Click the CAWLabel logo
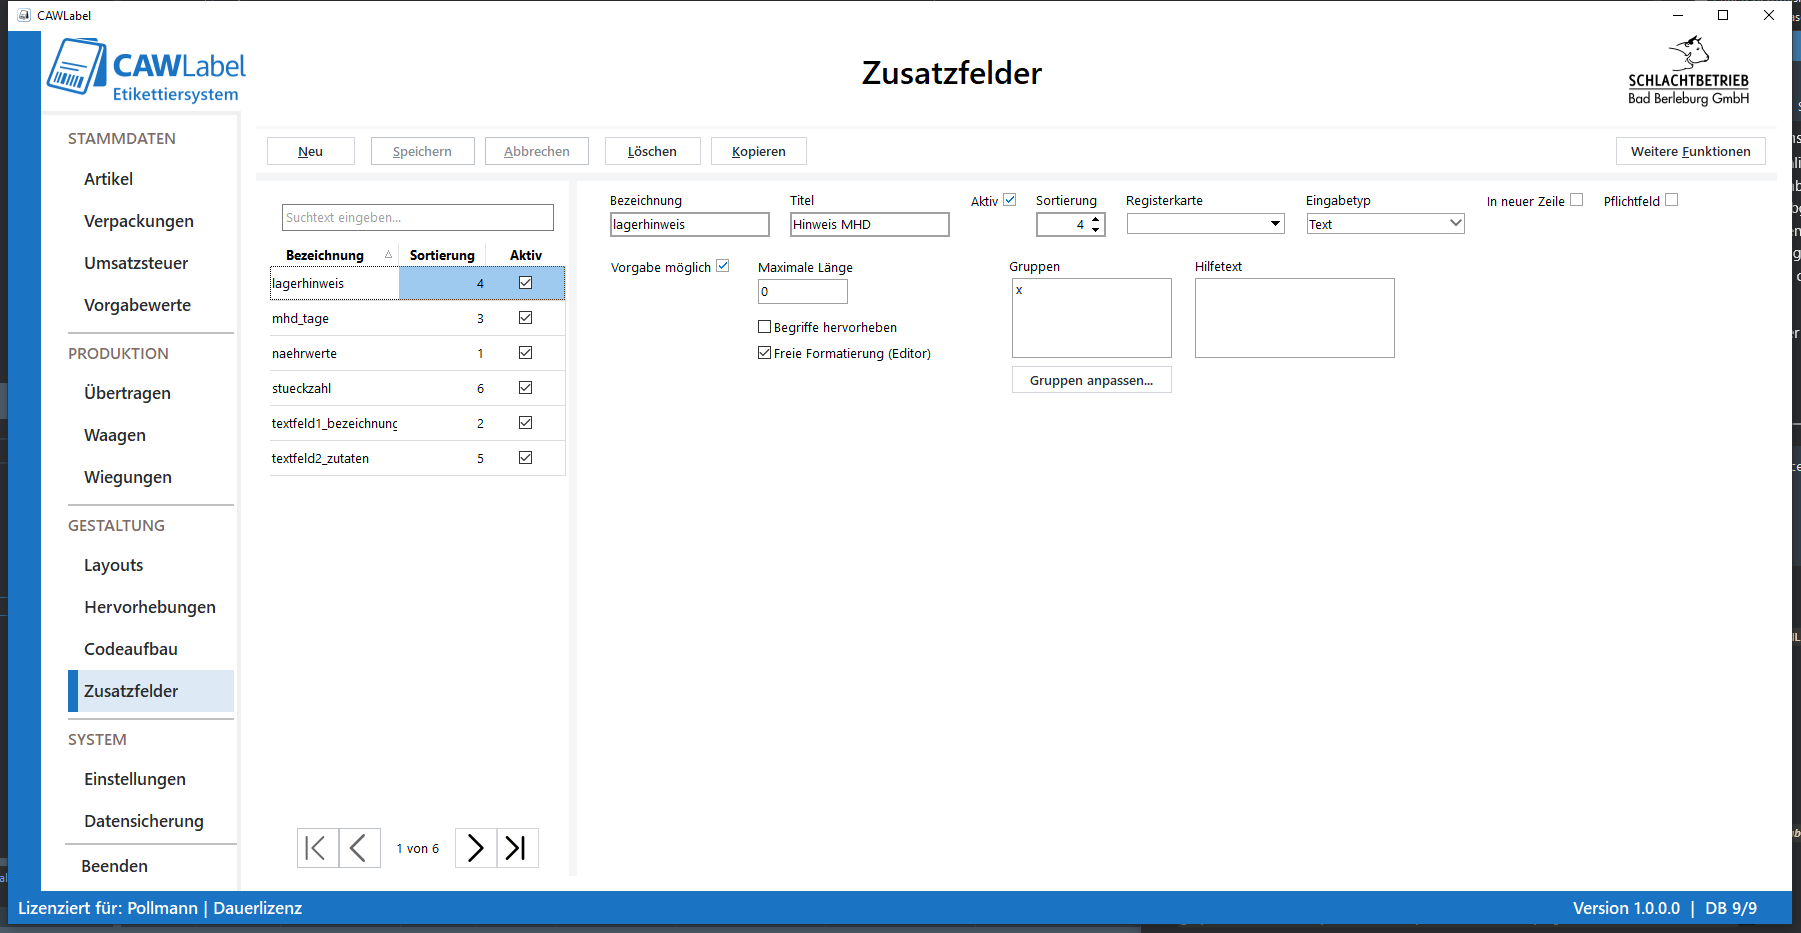The height and width of the screenshot is (933, 1801). [x=146, y=70]
